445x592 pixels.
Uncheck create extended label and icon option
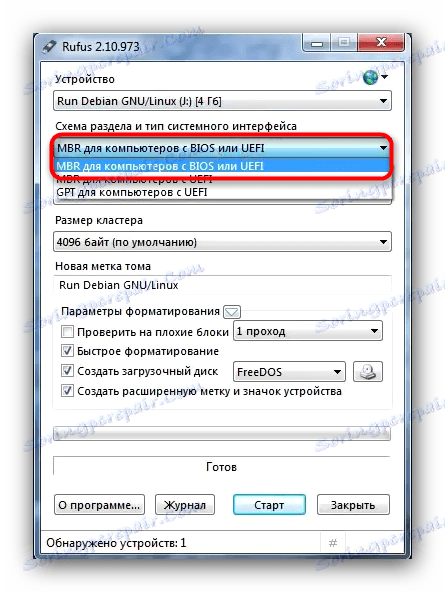67,391
